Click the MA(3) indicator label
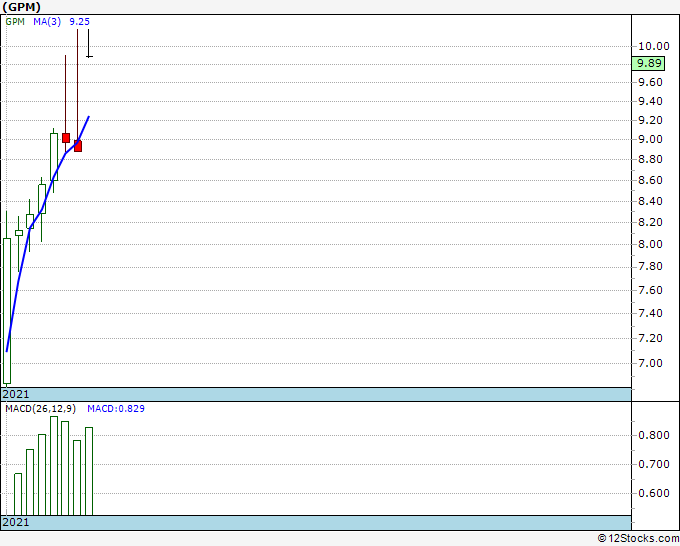This screenshot has height=546, width=680. [47, 22]
